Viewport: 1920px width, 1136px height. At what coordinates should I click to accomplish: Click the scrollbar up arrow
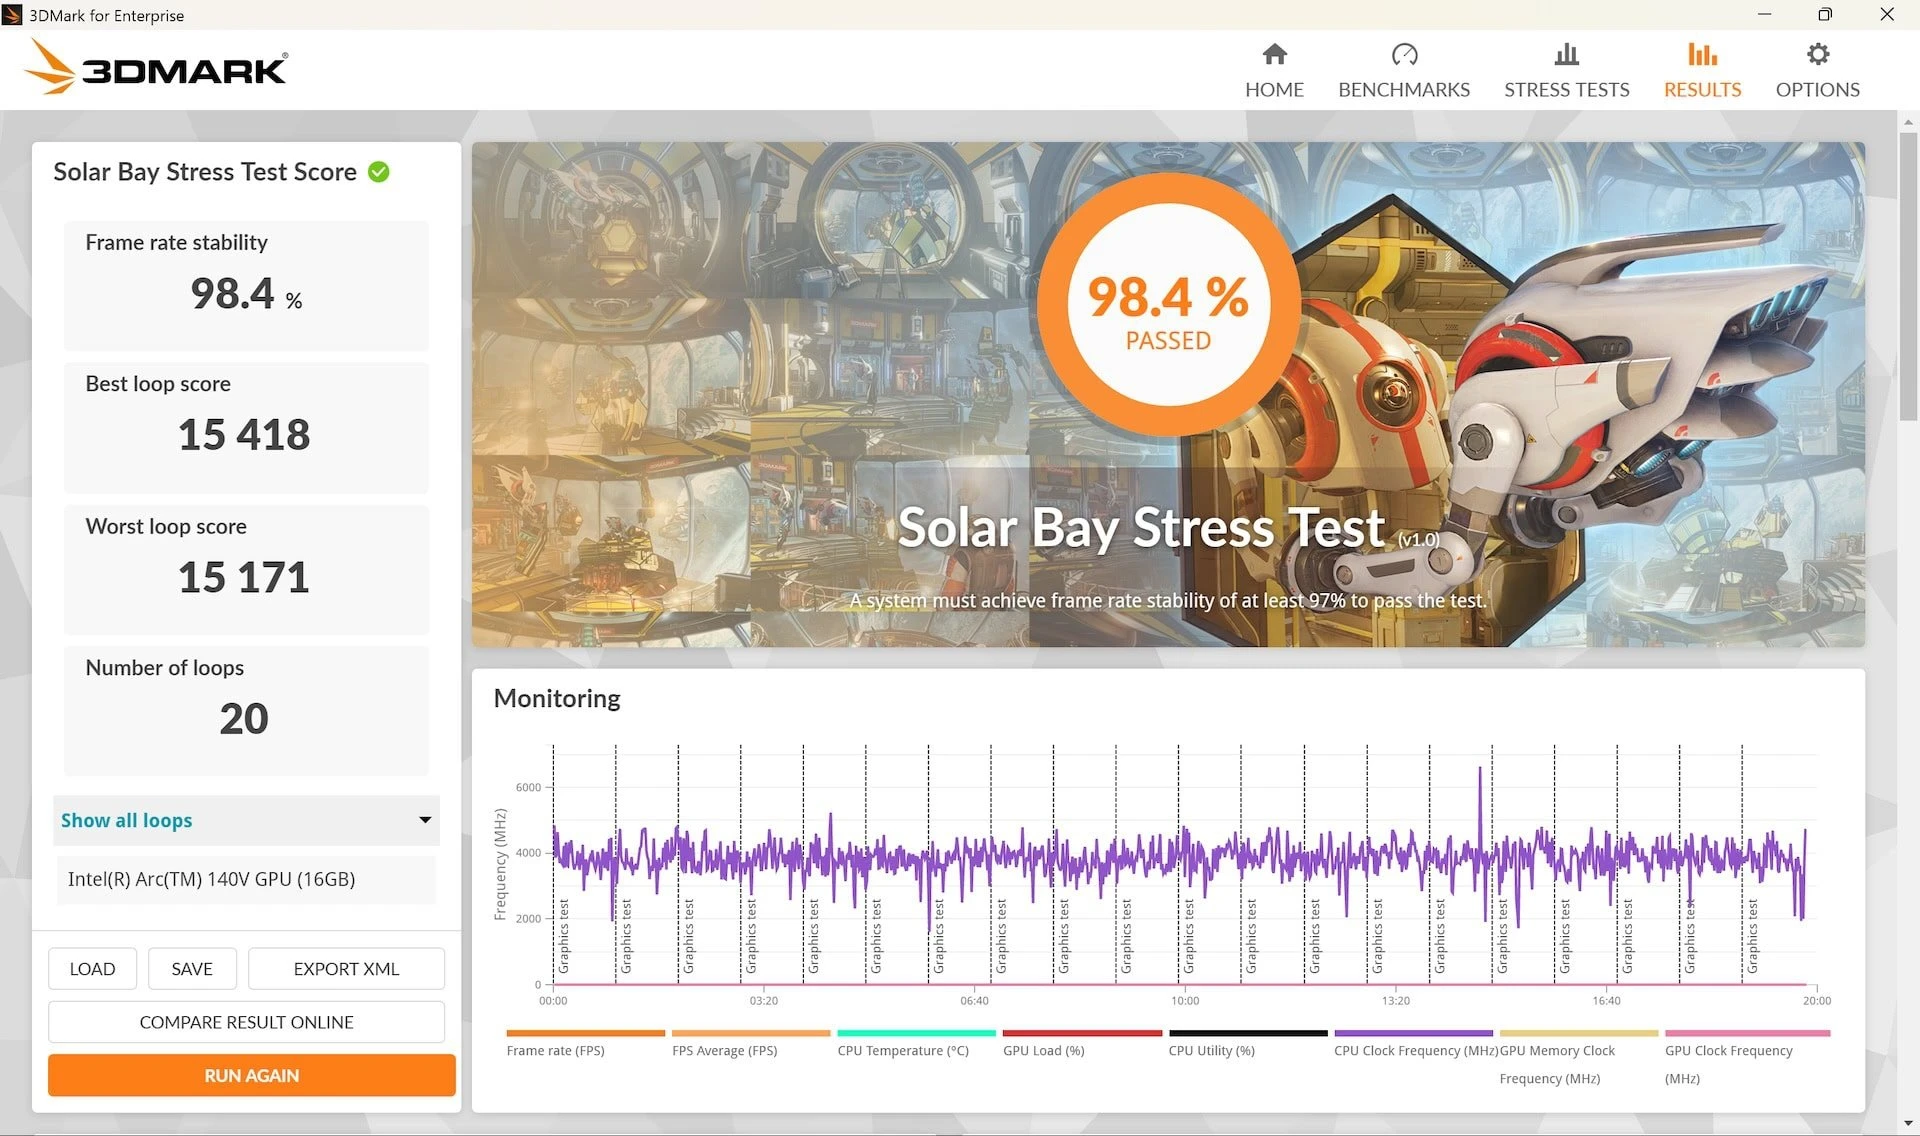[x=1908, y=121]
